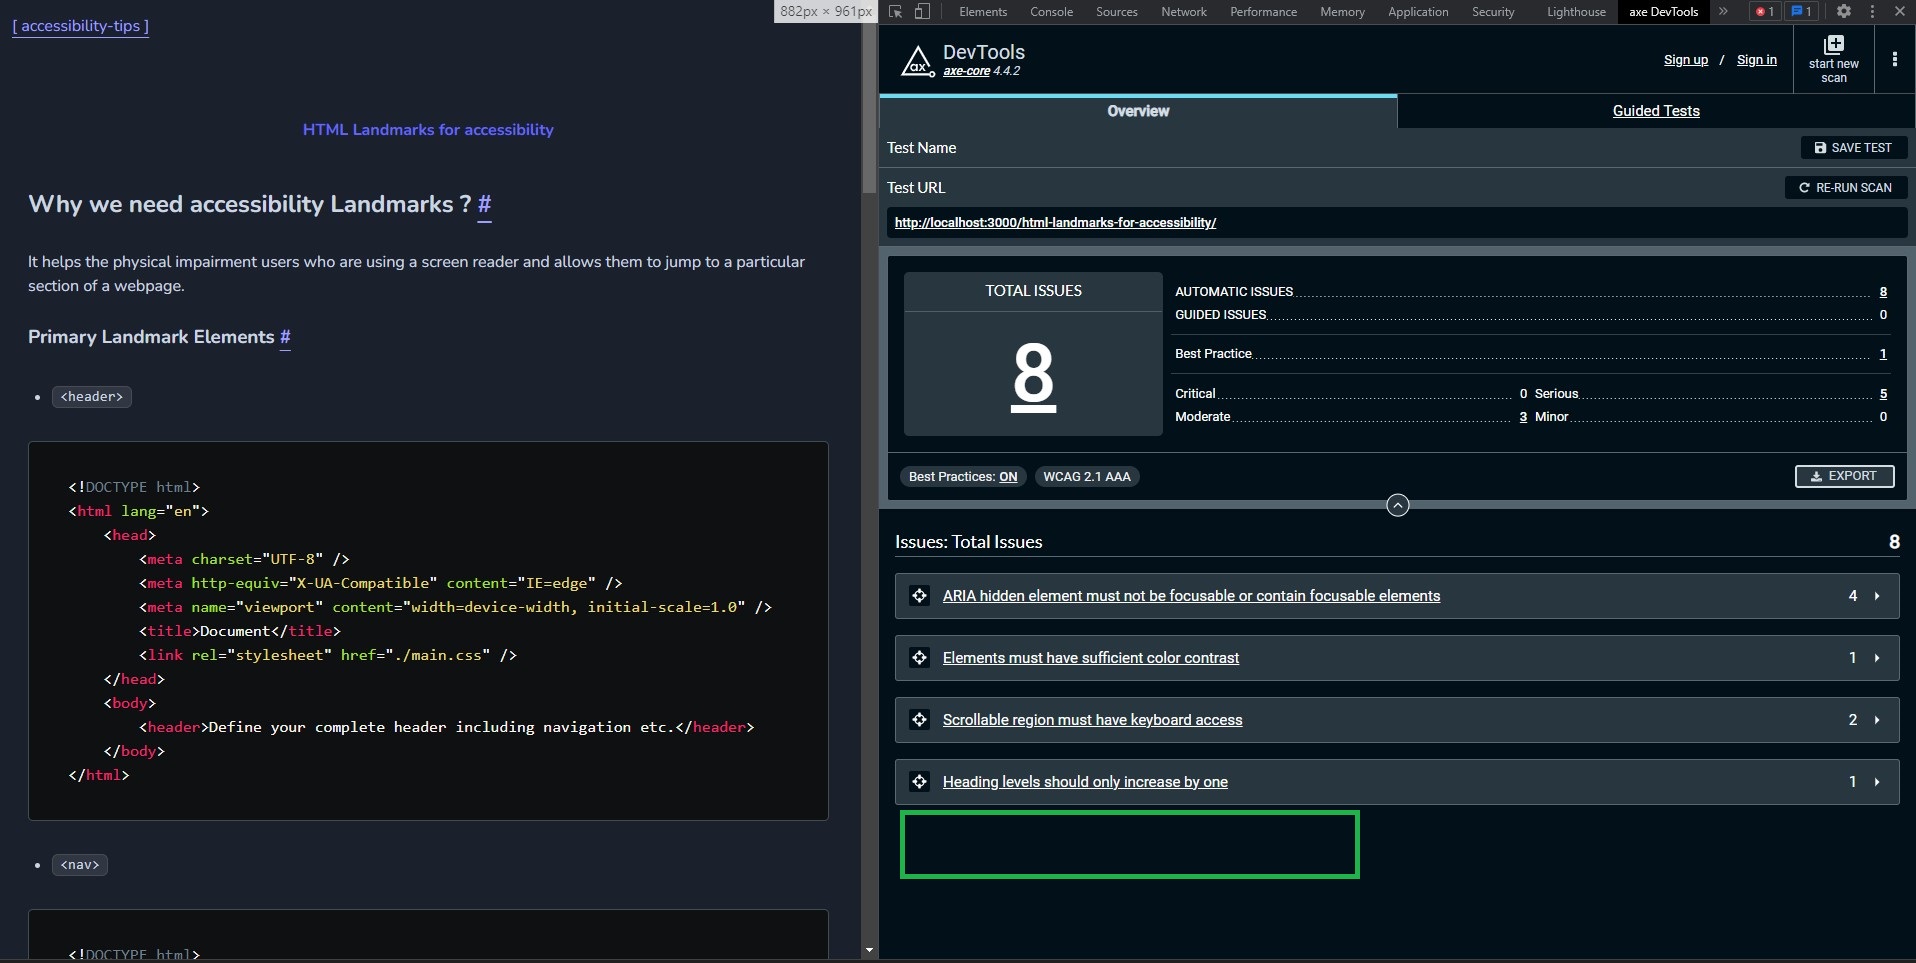Click the Best Practice count 1
The width and height of the screenshot is (1916, 963).
(x=1883, y=354)
